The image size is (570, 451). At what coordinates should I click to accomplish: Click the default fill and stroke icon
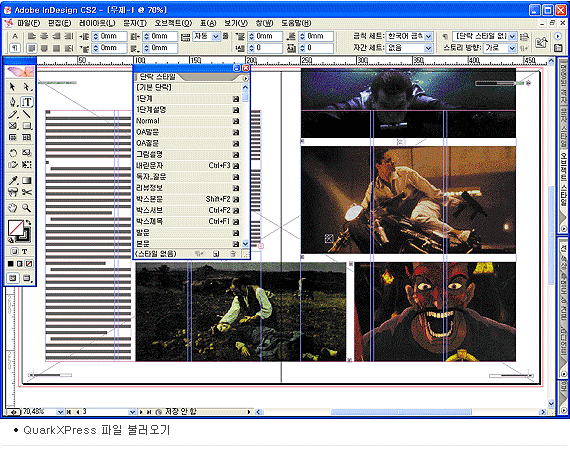coord(11,240)
